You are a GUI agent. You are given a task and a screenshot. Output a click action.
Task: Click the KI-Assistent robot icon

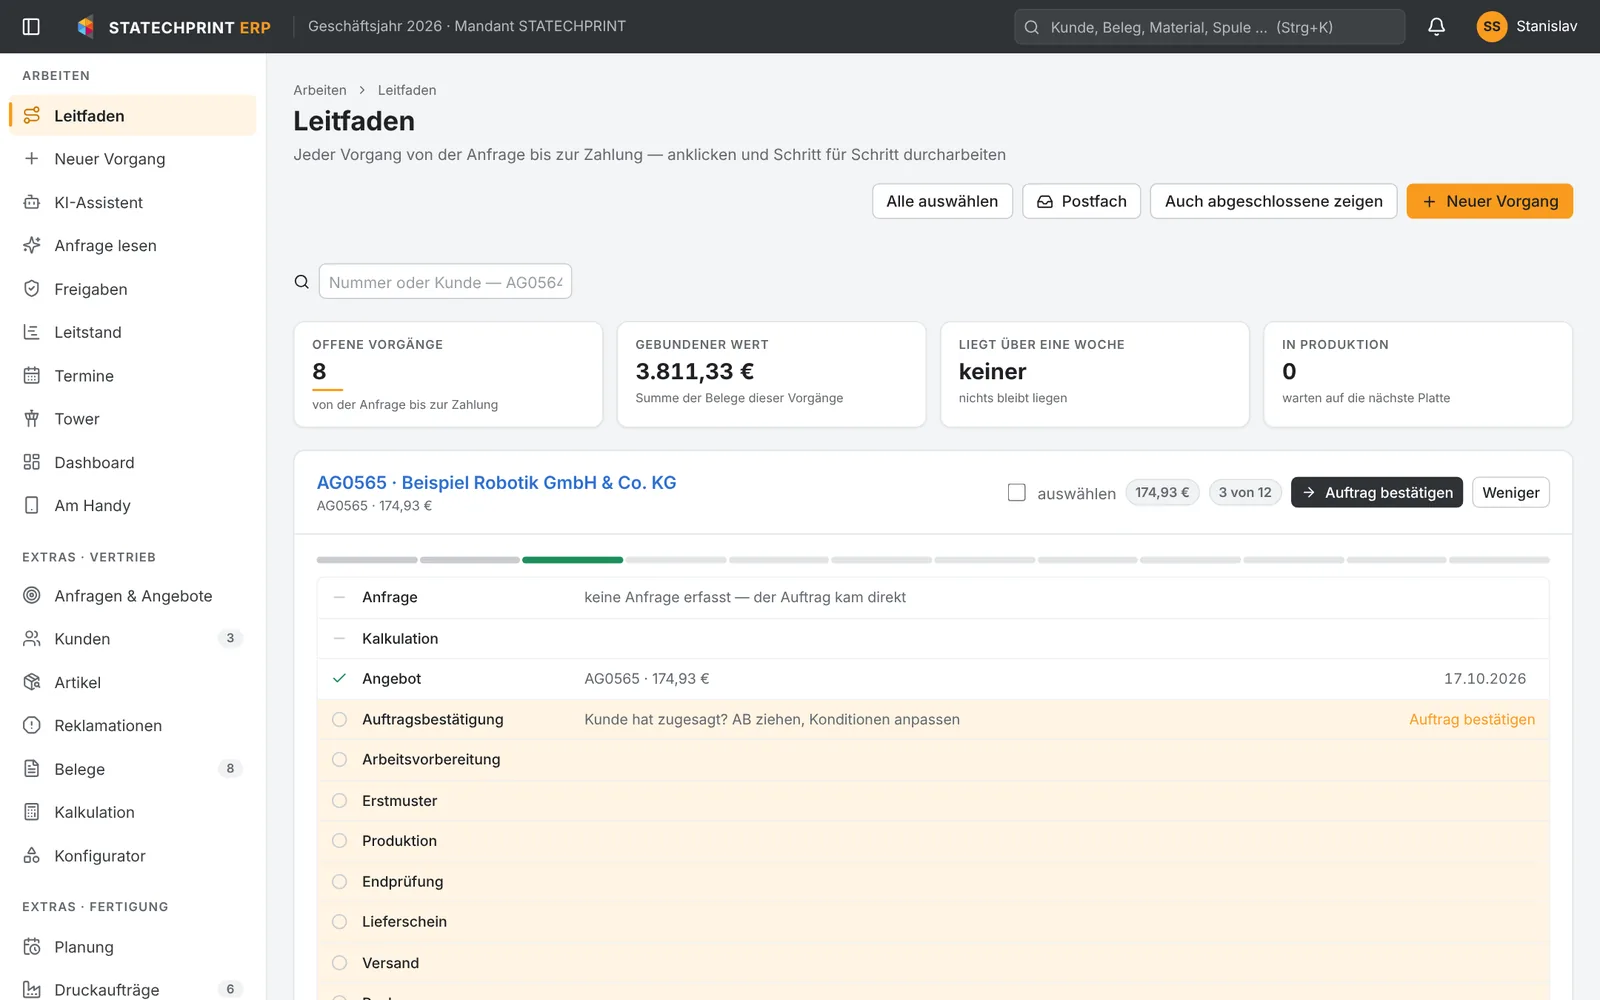click(x=32, y=202)
